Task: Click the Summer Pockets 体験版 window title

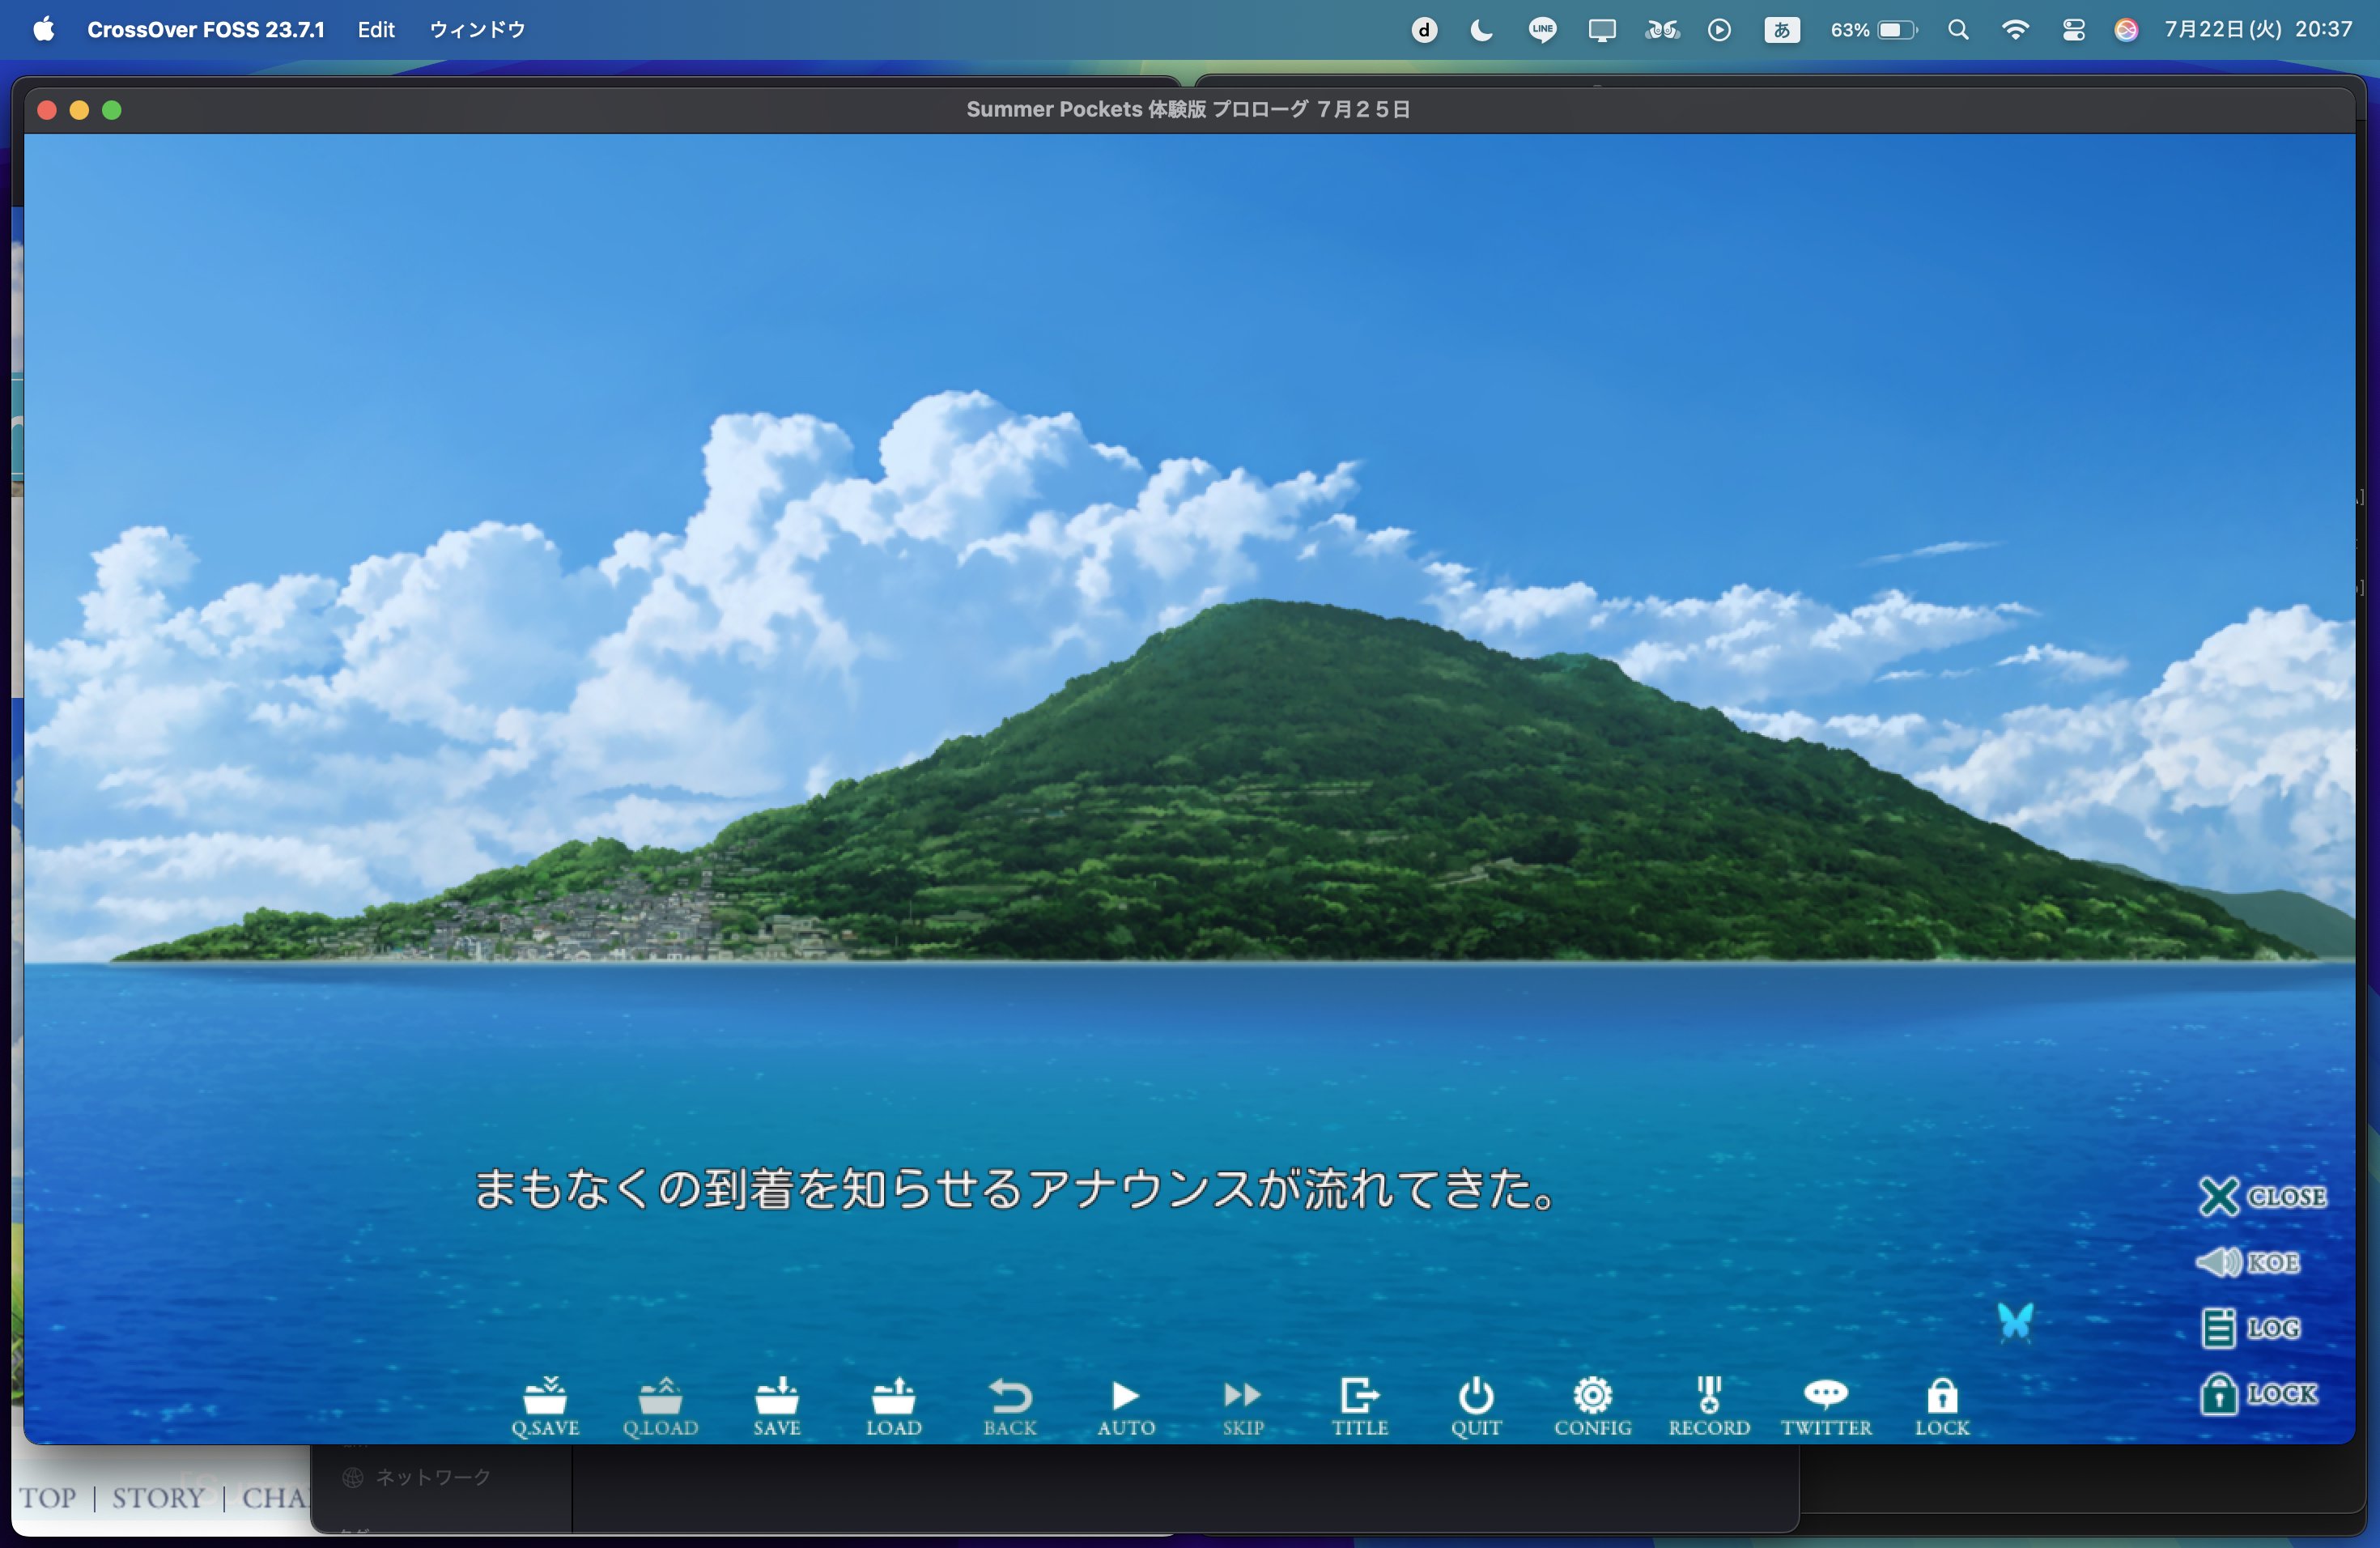Action: point(1188,109)
